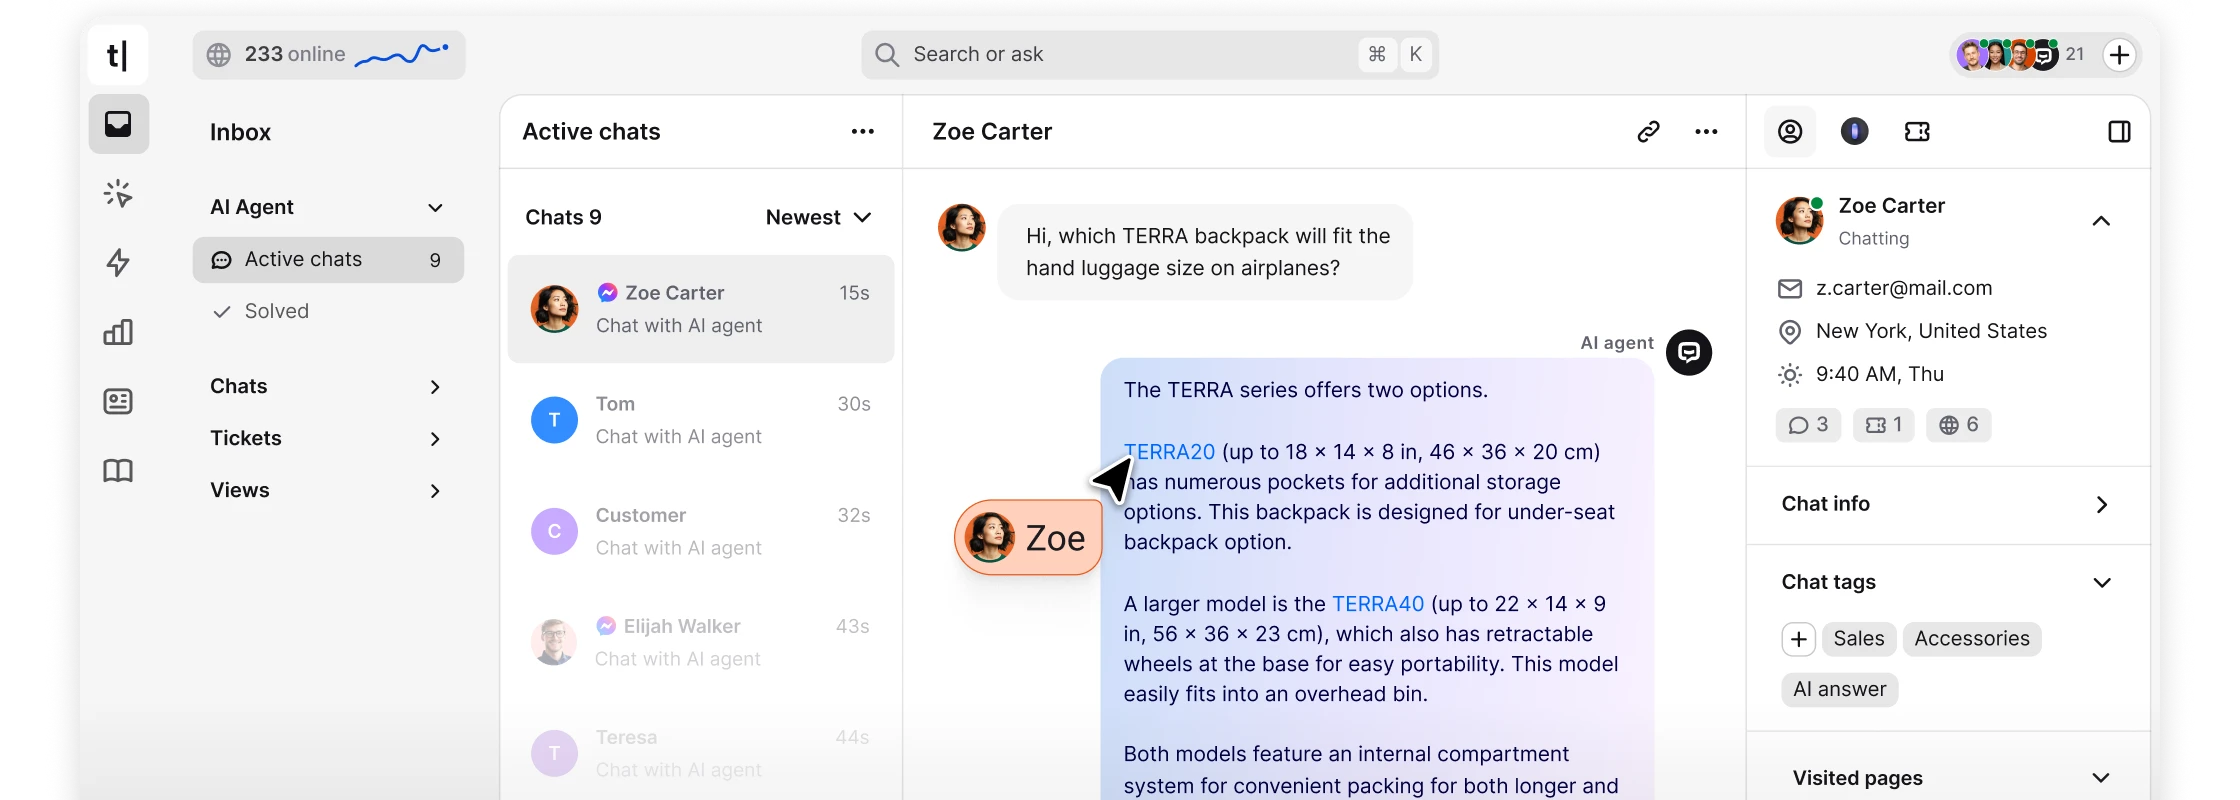Click the Search or ask field

click(x=1150, y=55)
